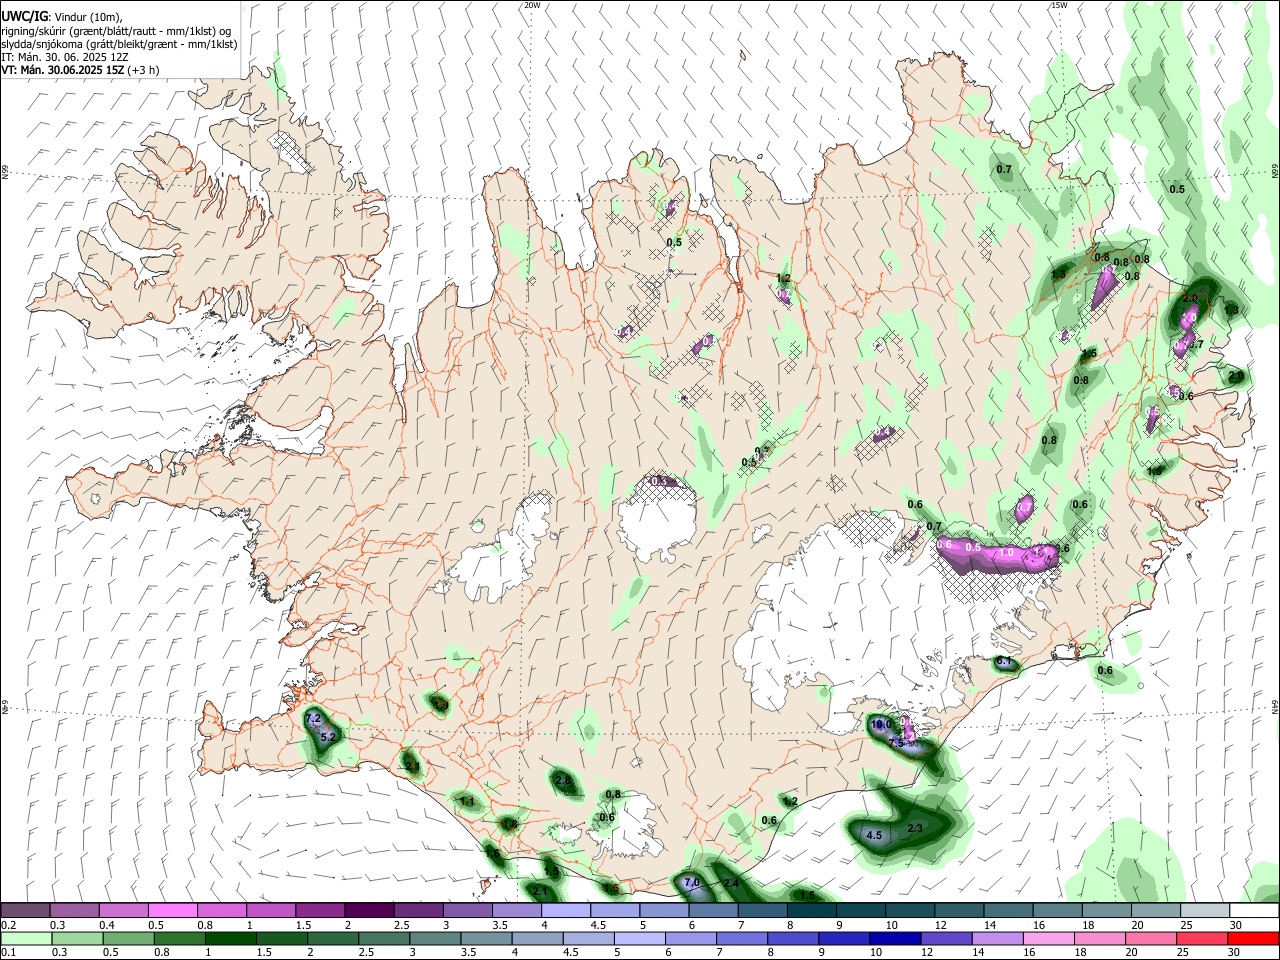1280x960 pixels.
Task: Click the 2.8 rainfall value on the map
Action: coord(563,781)
